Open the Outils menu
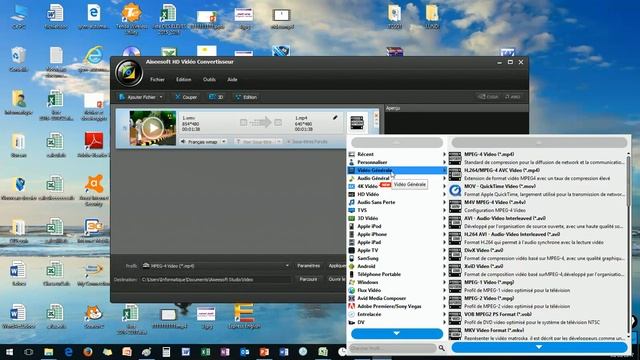Viewport: 640px width, 360px height. (209, 80)
